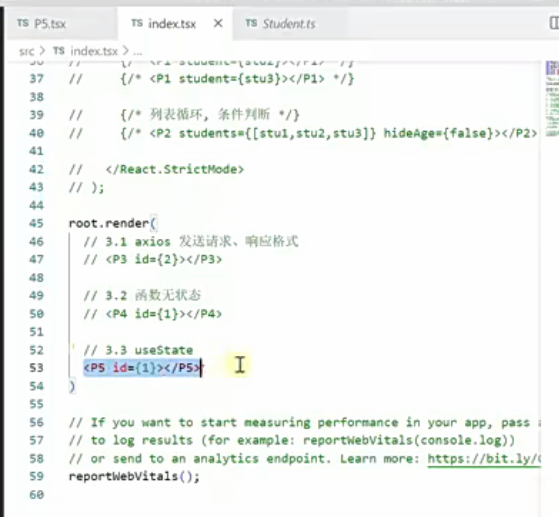Open the https://bit.ly link in line 58
This screenshot has width=559, height=517.
pyautogui.click(x=484, y=459)
